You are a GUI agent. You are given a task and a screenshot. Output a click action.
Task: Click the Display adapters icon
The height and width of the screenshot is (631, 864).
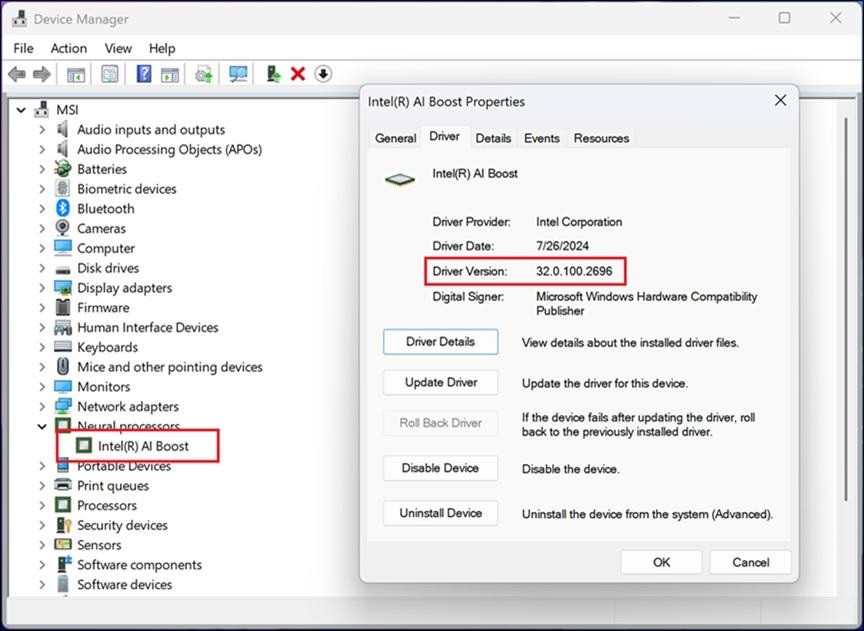click(63, 288)
